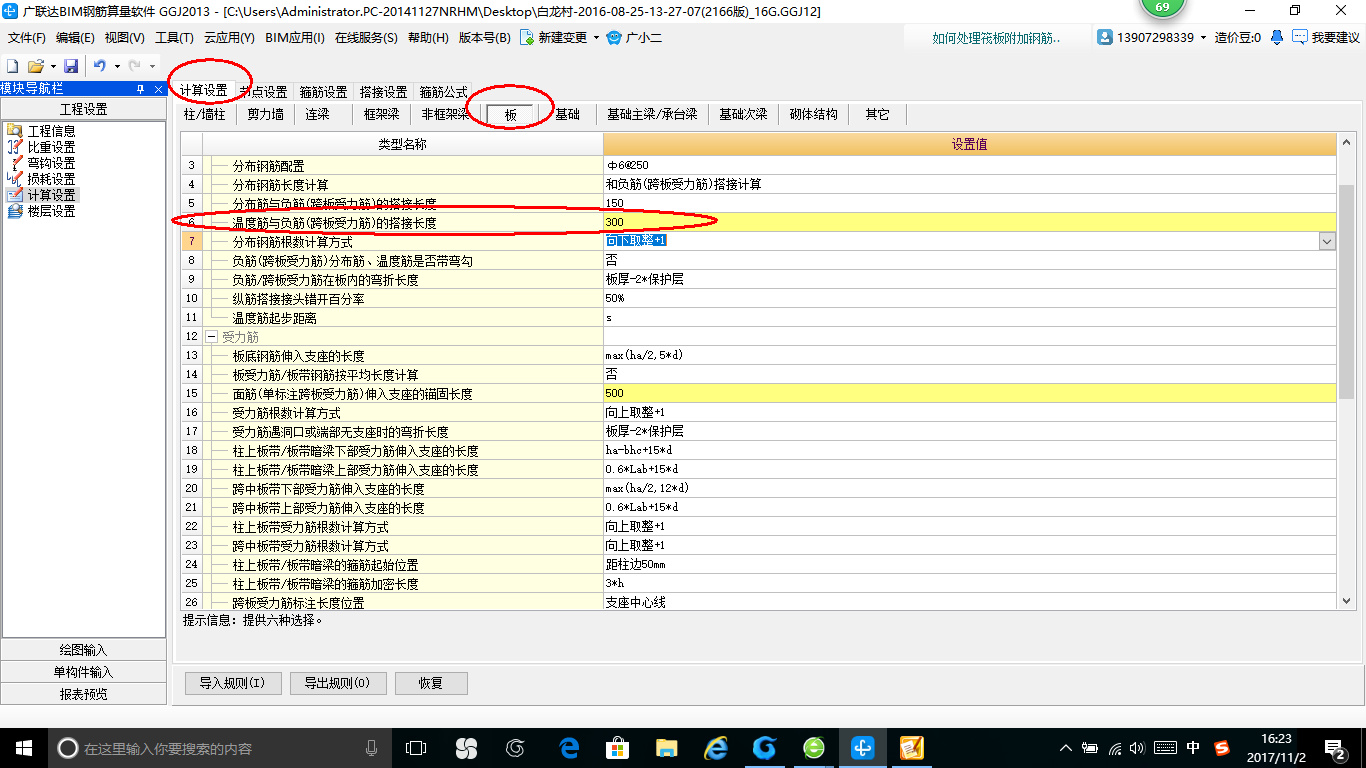Open the Task View taskbar icon

pos(416,747)
